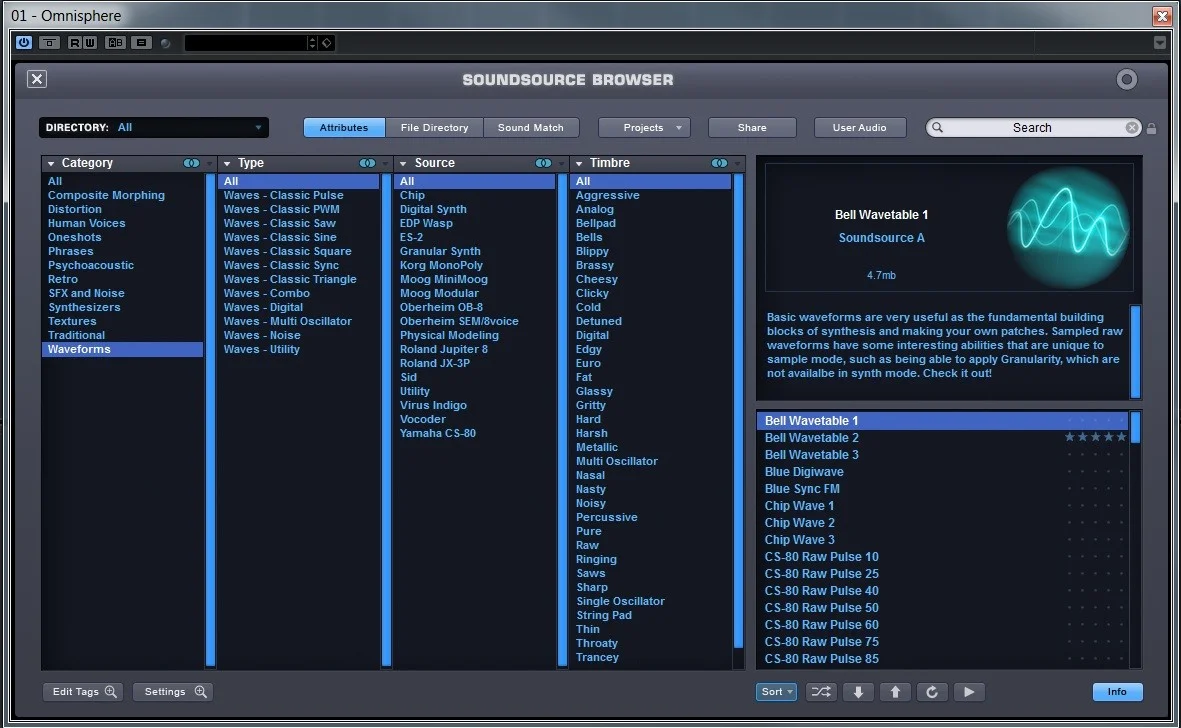Set the star rating for Bell Wavetable 2

point(1095,438)
